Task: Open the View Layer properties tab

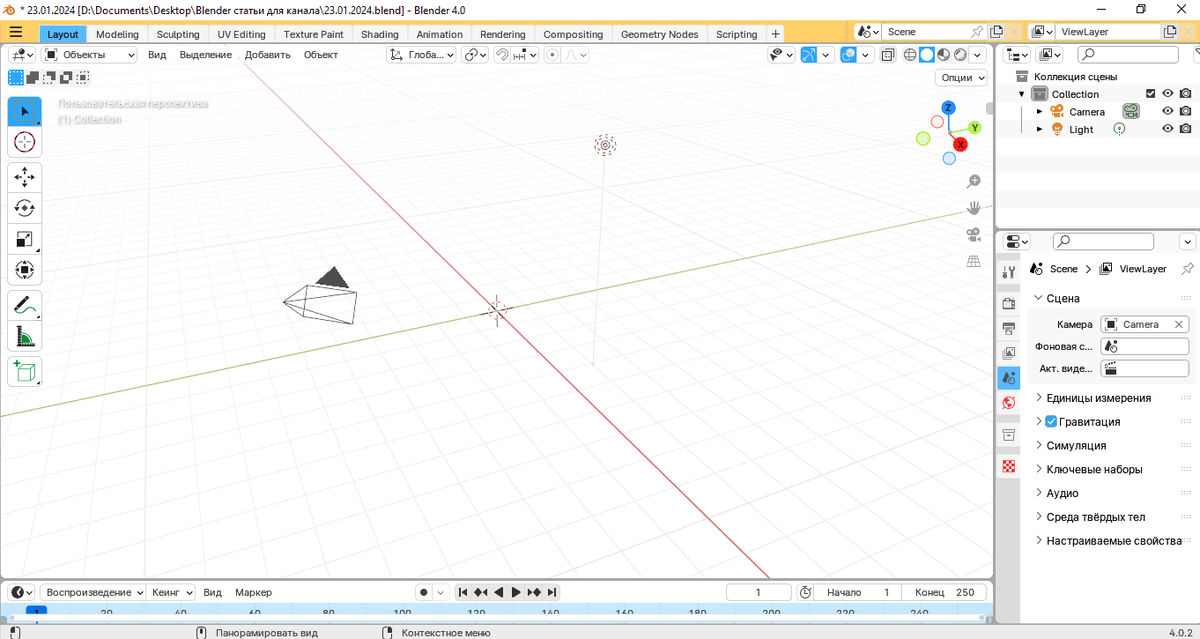Action: coord(1009,352)
